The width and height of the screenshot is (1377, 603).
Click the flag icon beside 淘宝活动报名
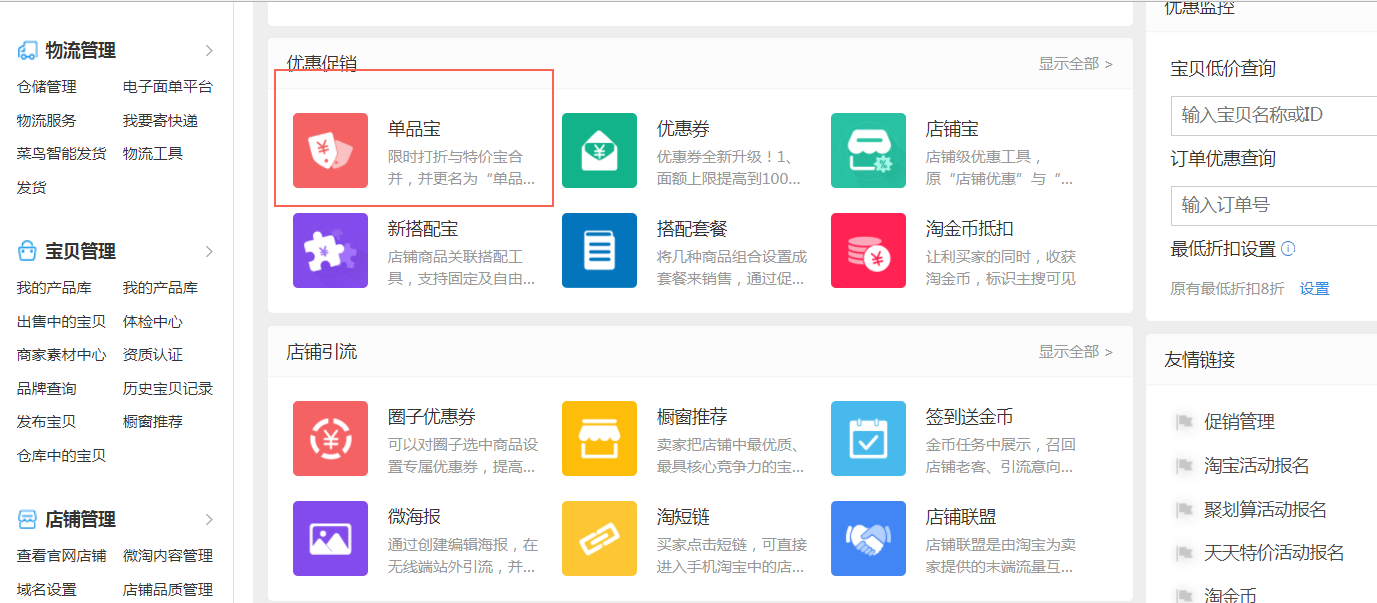pyautogui.click(x=1185, y=466)
